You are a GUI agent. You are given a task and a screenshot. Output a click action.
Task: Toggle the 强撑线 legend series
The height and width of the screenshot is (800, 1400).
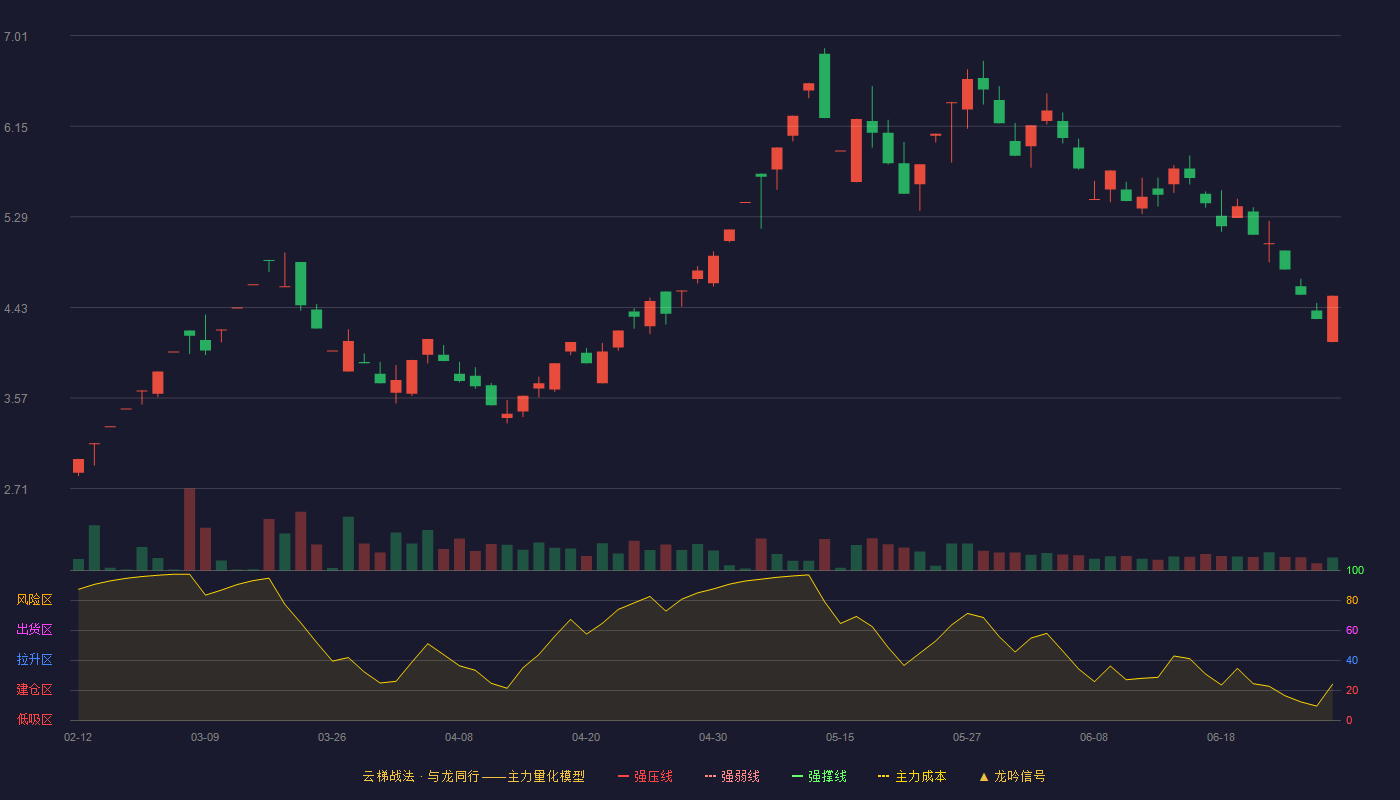click(x=819, y=776)
